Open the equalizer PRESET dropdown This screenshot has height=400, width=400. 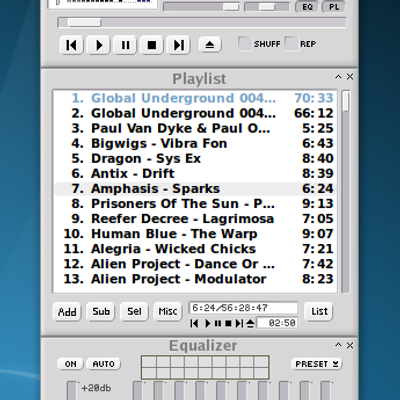pos(317,364)
